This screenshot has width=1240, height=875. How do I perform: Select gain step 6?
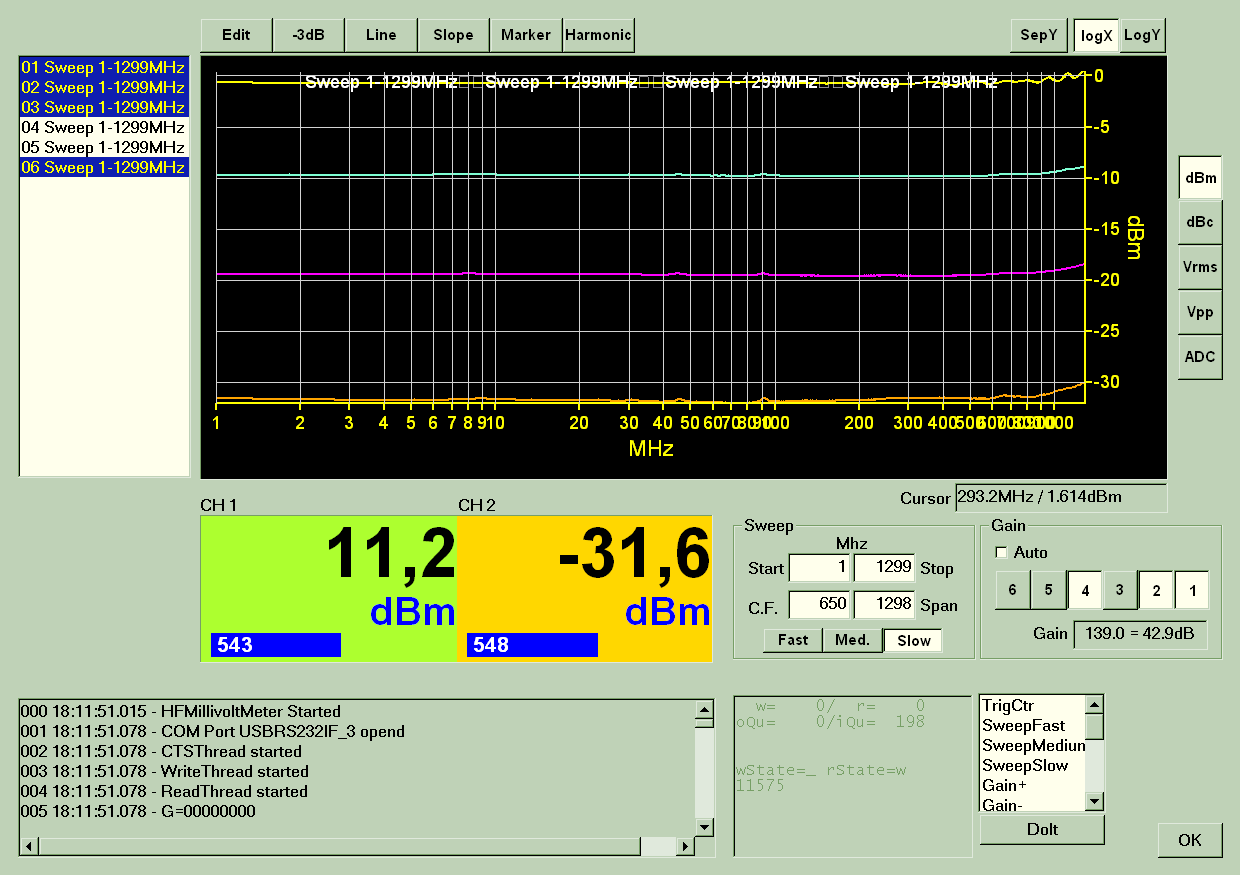coord(1012,590)
